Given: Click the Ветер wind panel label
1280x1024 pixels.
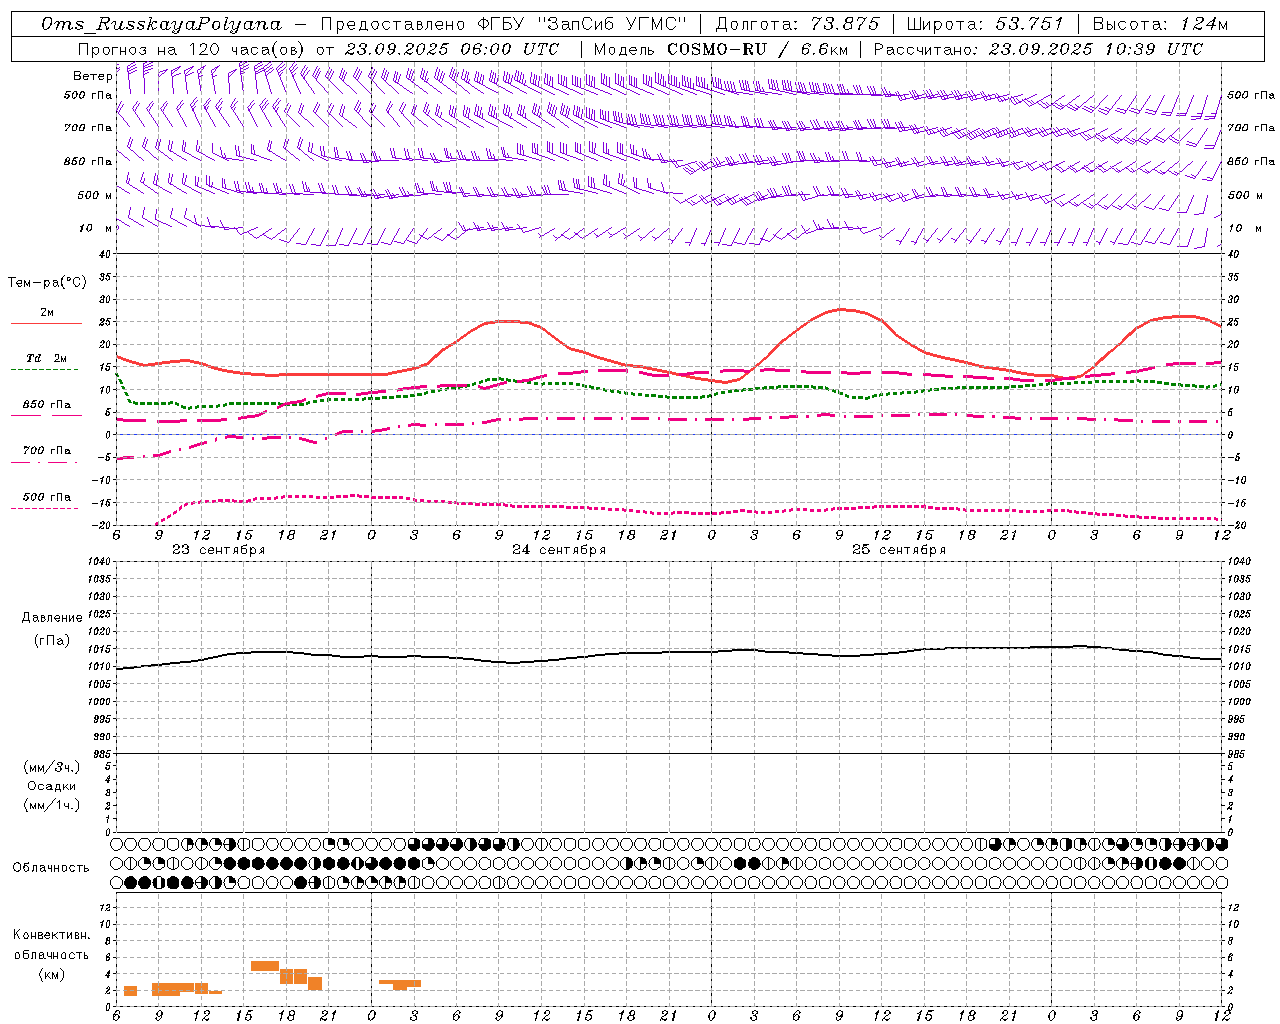Looking at the screenshot, I should pyautogui.click(x=92, y=76).
